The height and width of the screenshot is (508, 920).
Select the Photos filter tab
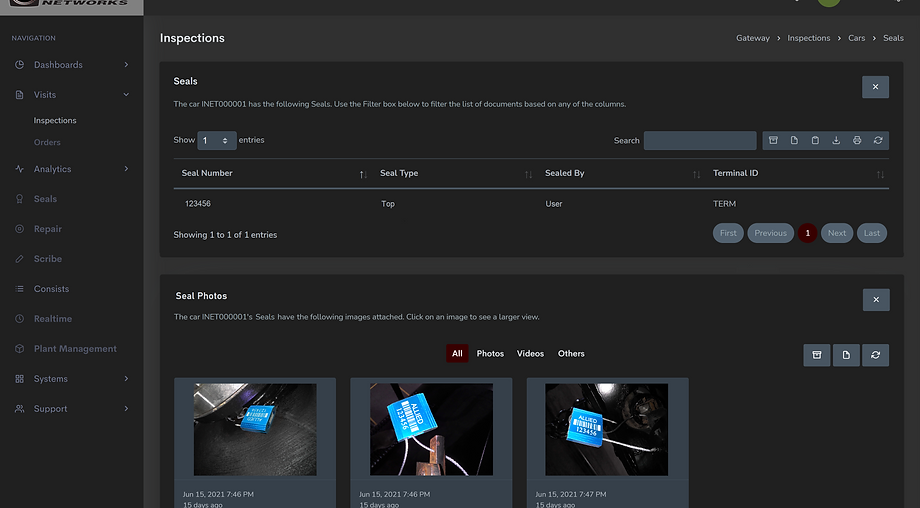coord(490,354)
